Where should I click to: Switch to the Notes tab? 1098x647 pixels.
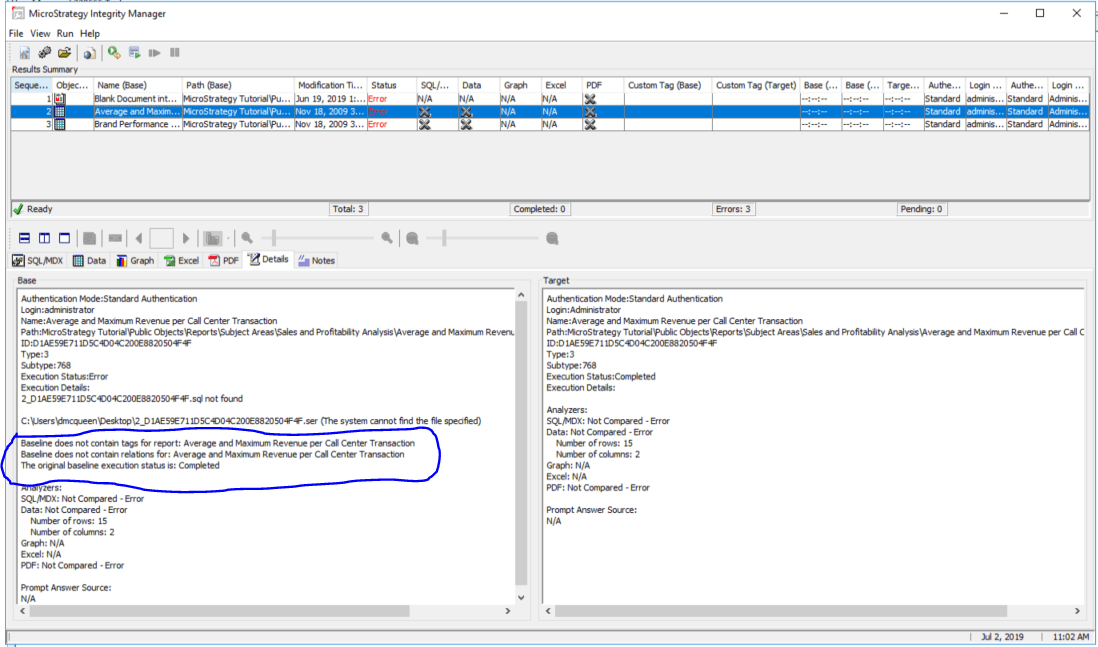[316, 260]
